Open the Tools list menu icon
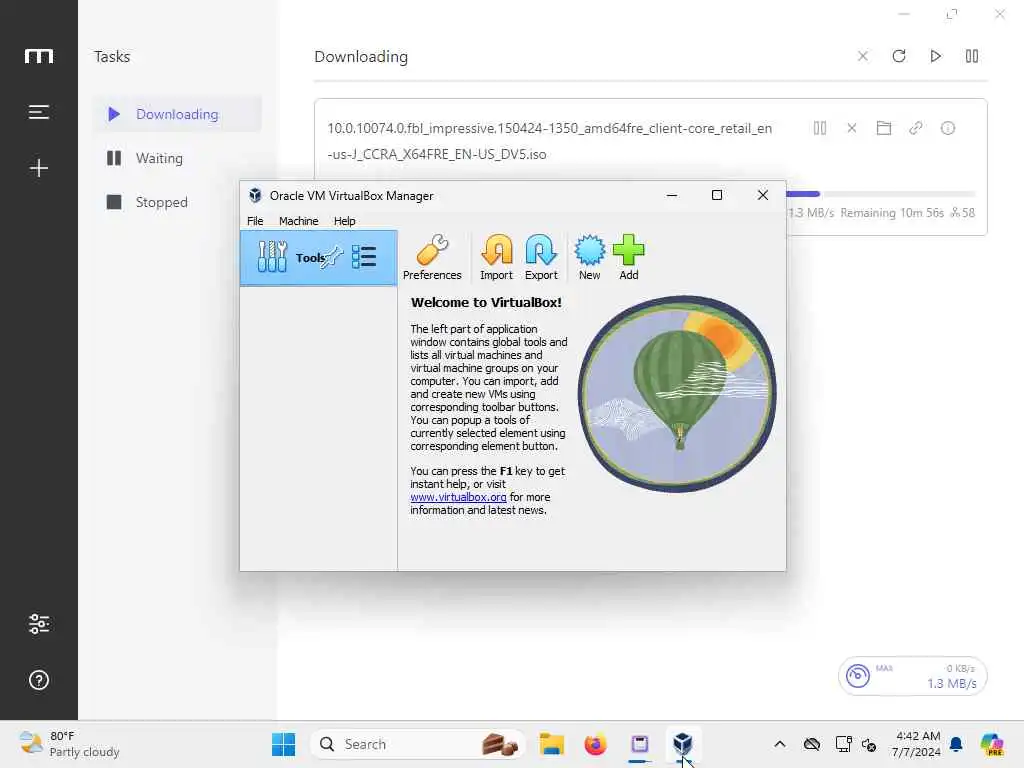 364,257
